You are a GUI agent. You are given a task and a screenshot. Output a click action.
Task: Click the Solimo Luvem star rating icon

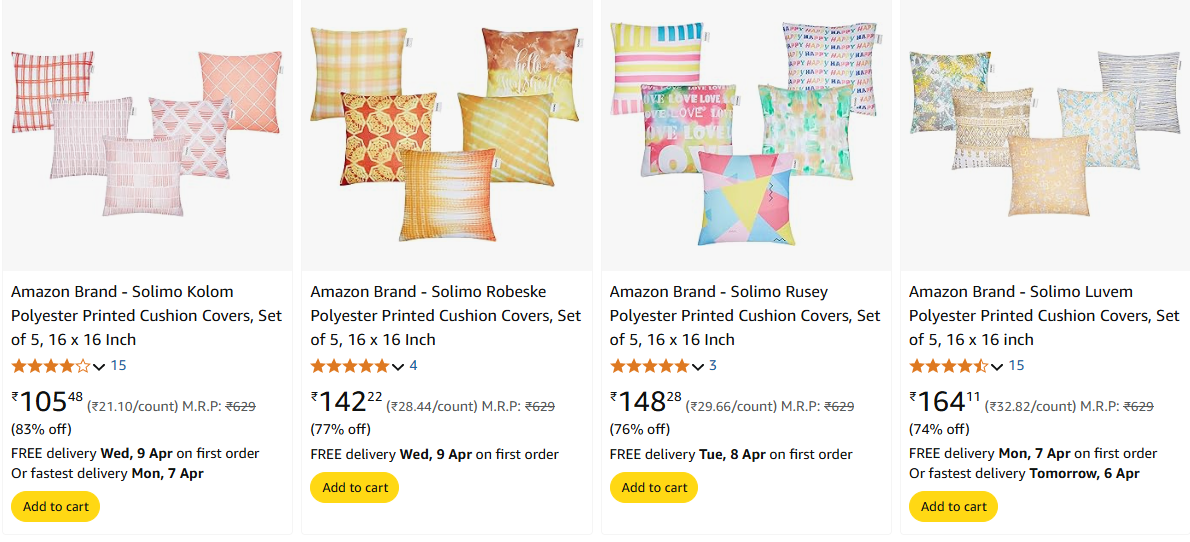(949, 366)
